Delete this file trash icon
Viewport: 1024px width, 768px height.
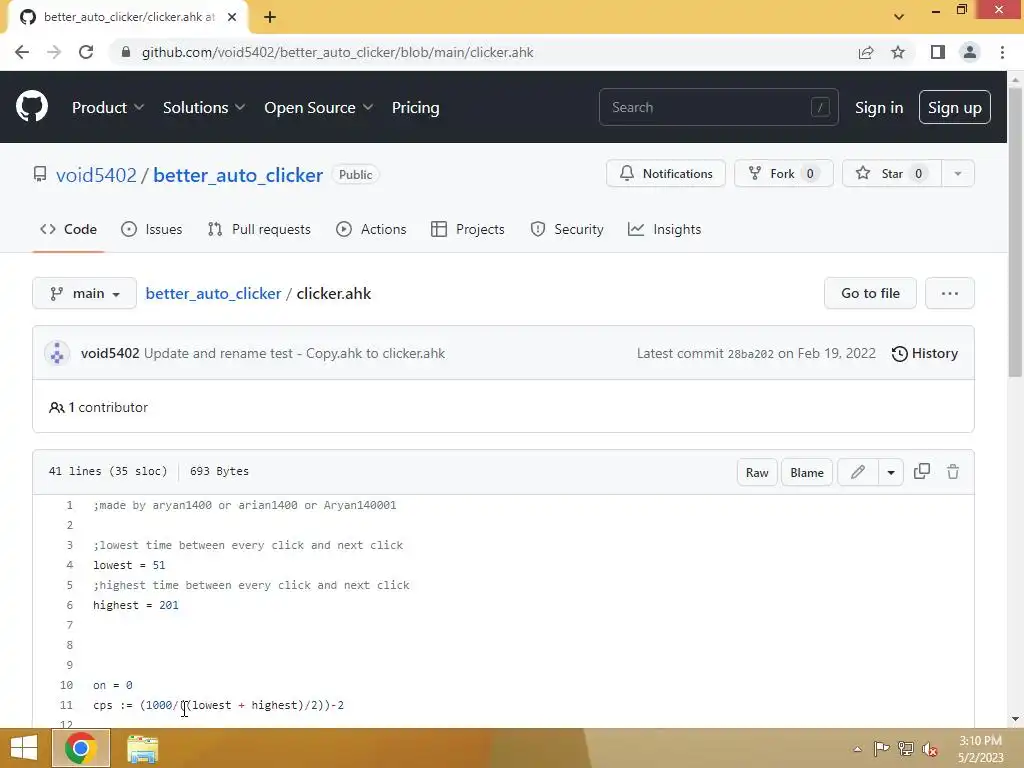tap(953, 472)
